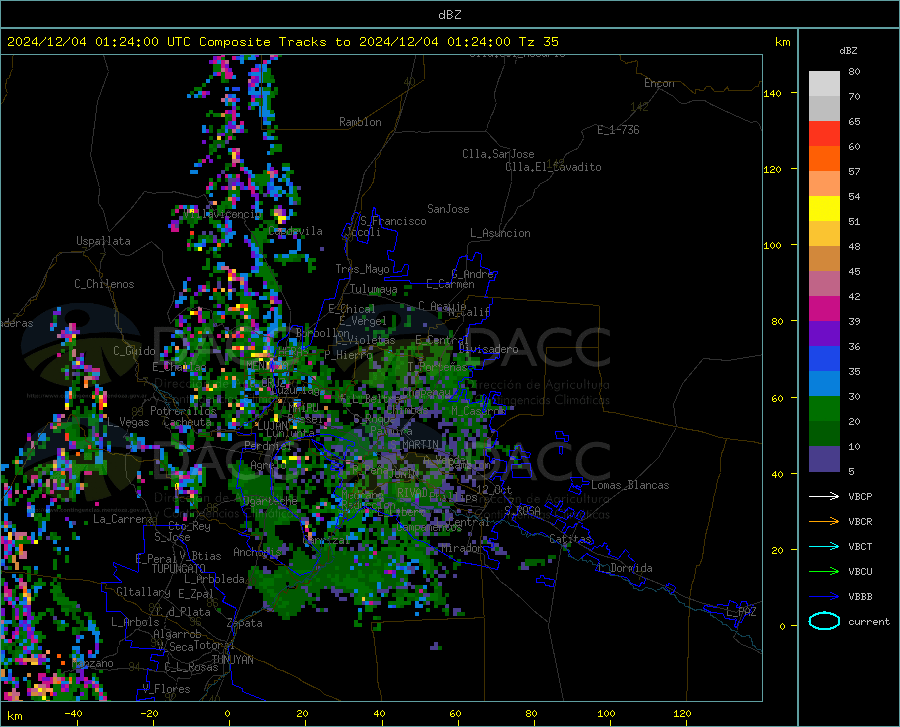Viewport: 900px width, 727px height.
Task: Click the '120' tick on the horizontal axis
Action: click(x=682, y=713)
